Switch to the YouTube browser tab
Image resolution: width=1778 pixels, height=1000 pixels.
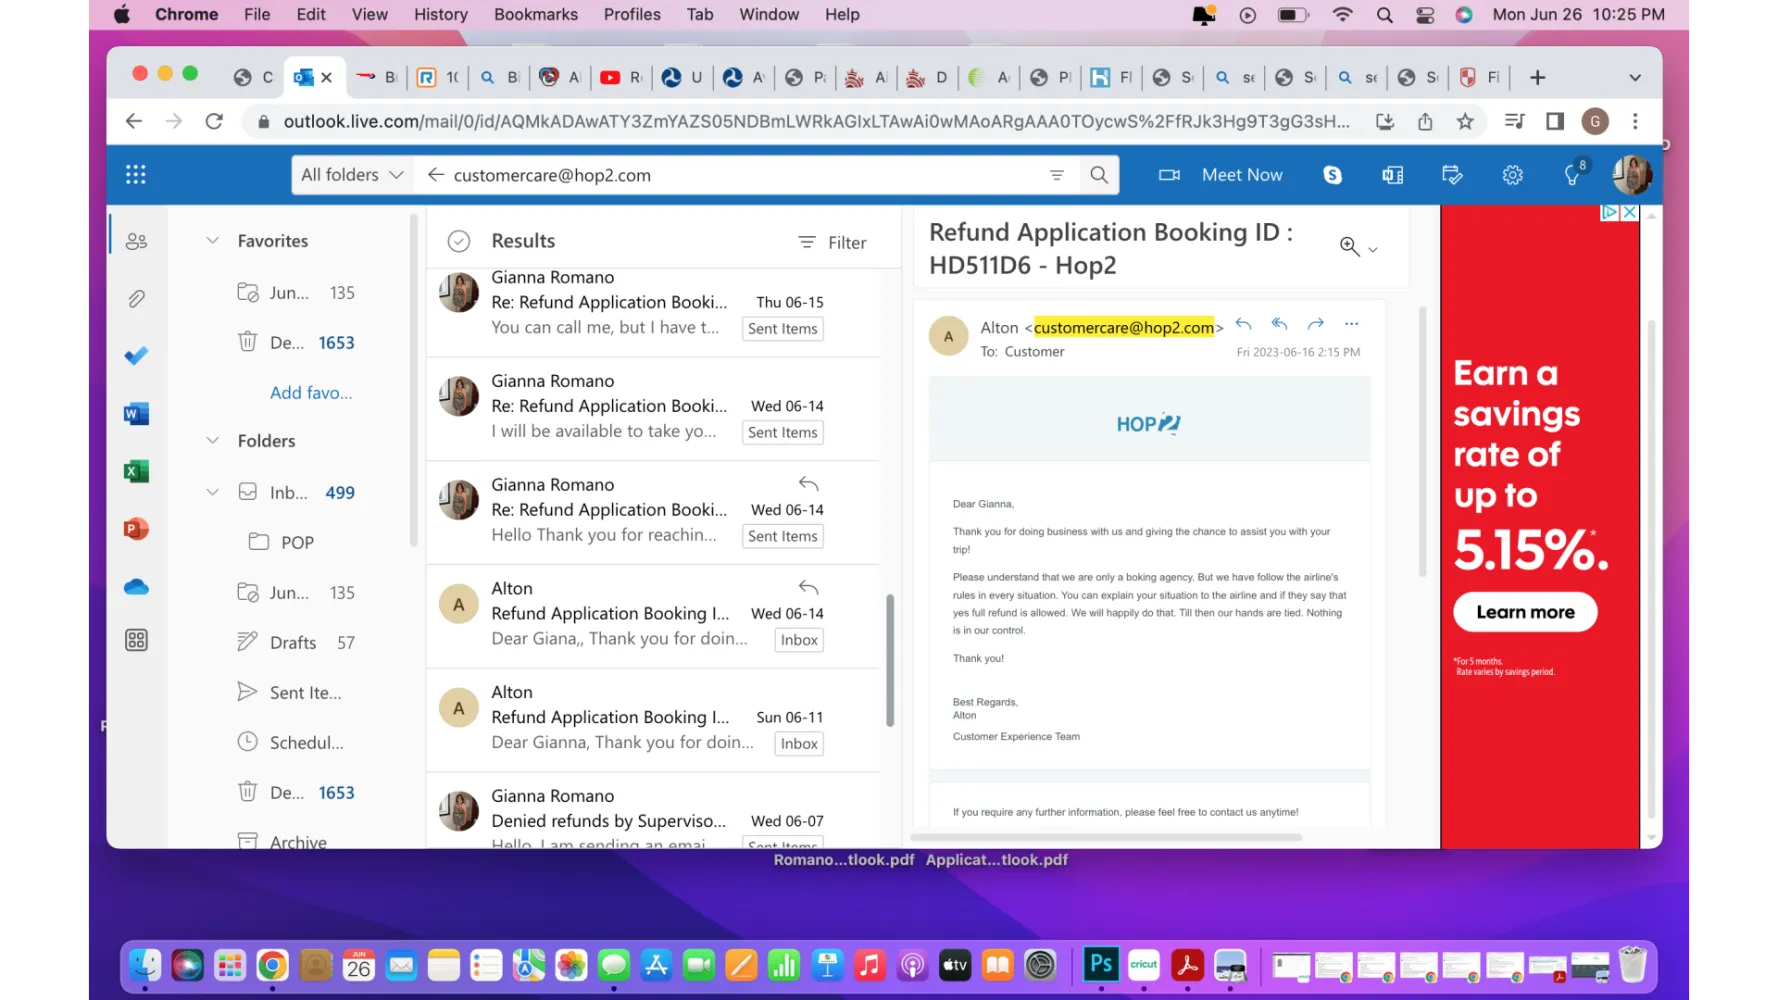[x=621, y=77]
